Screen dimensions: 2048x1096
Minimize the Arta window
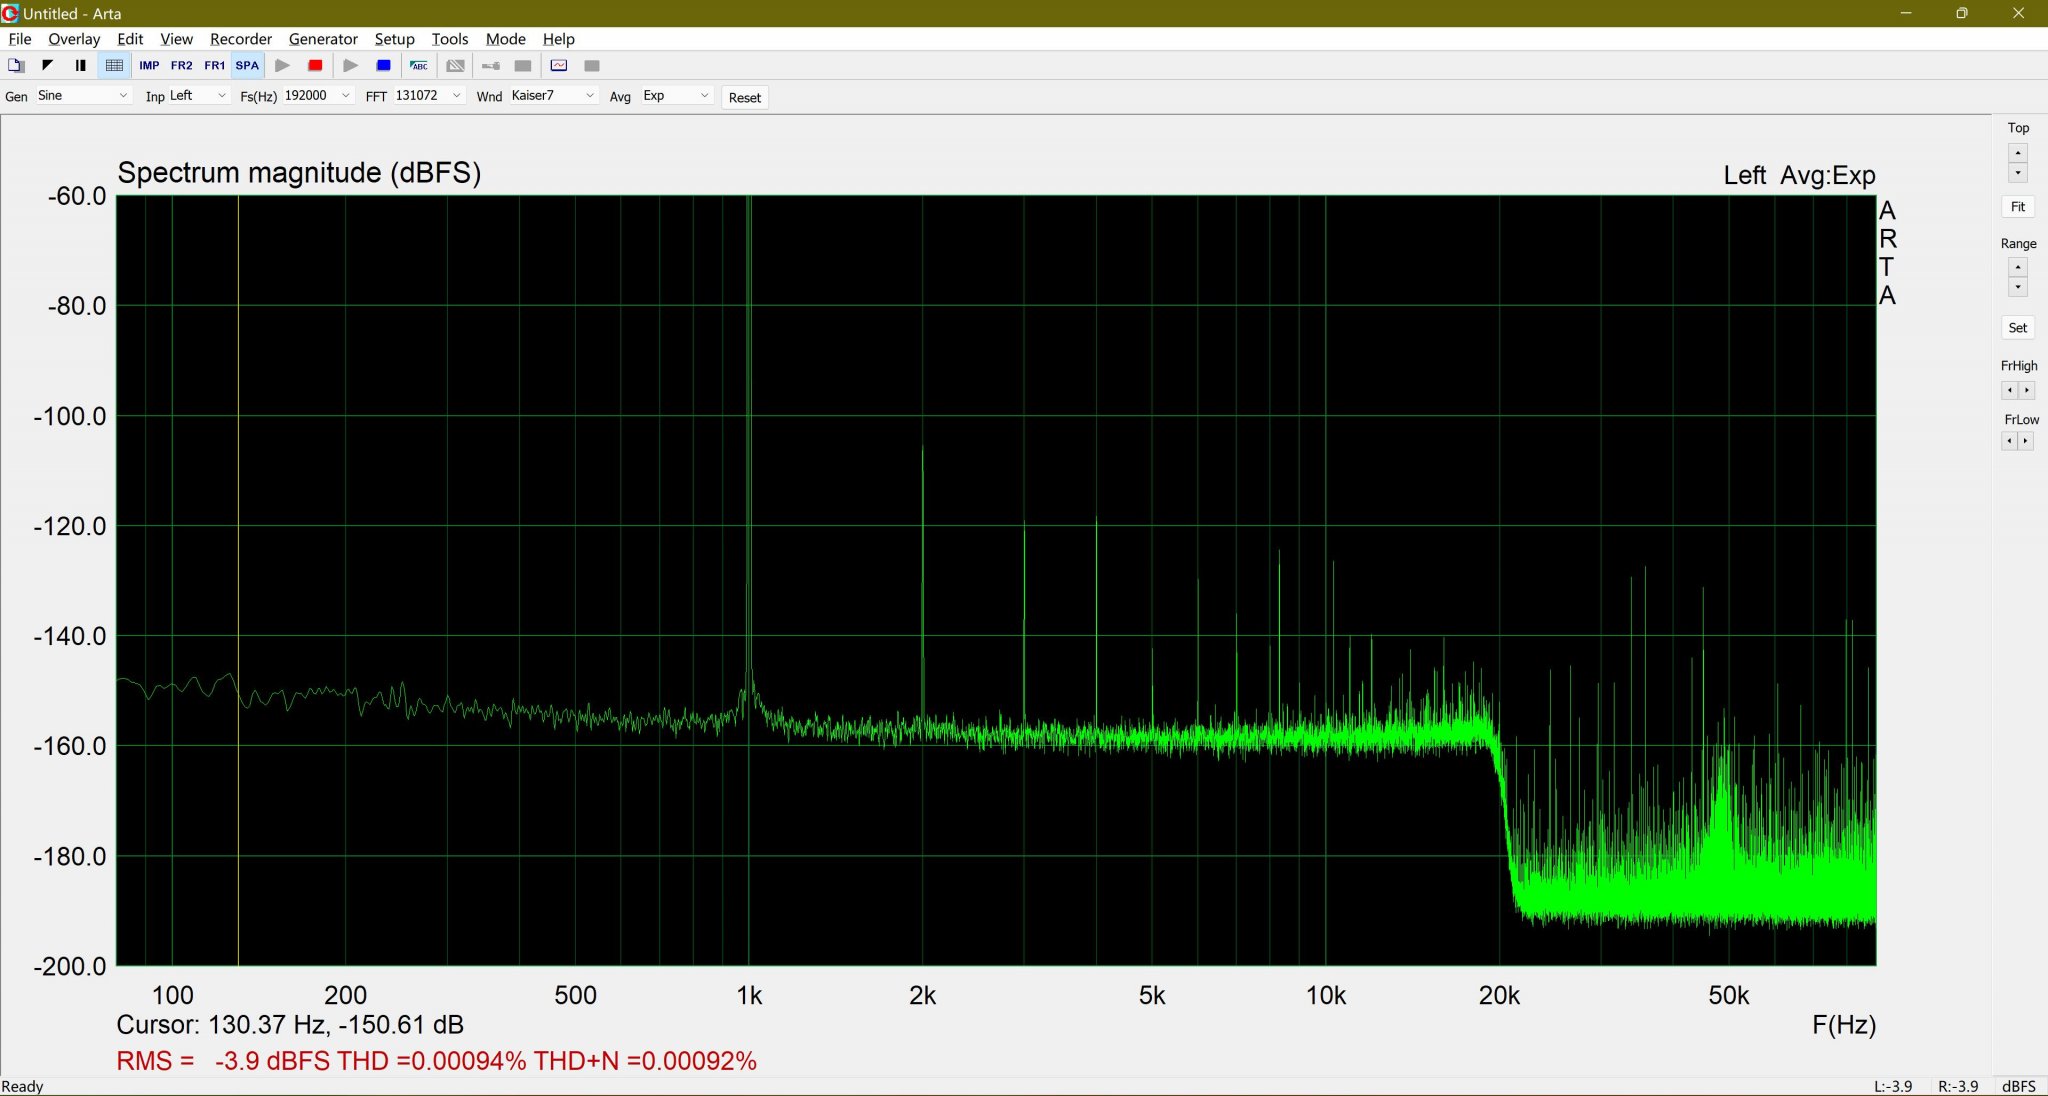1905,13
